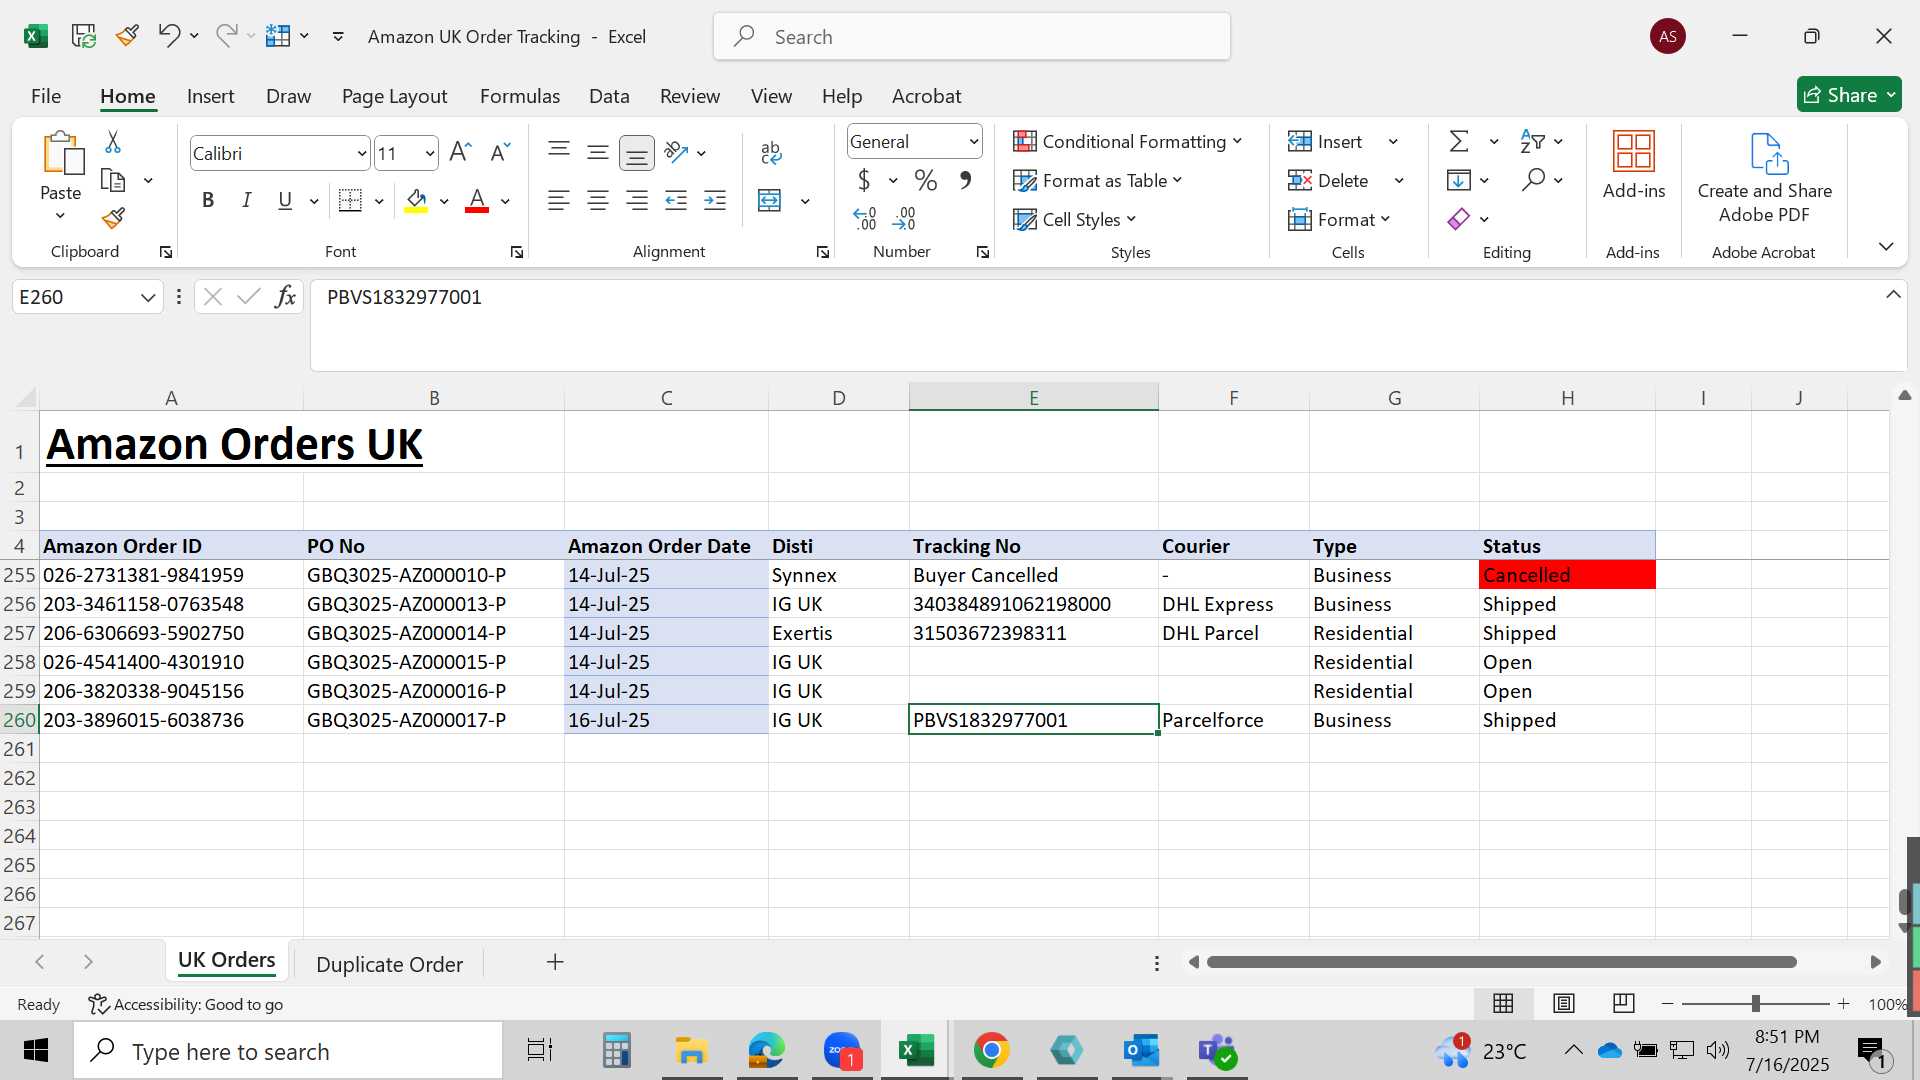This screenshot has height=1080, width=1920.
Task: Click the AutoSum sigma icon
Action: [1459, 141]
